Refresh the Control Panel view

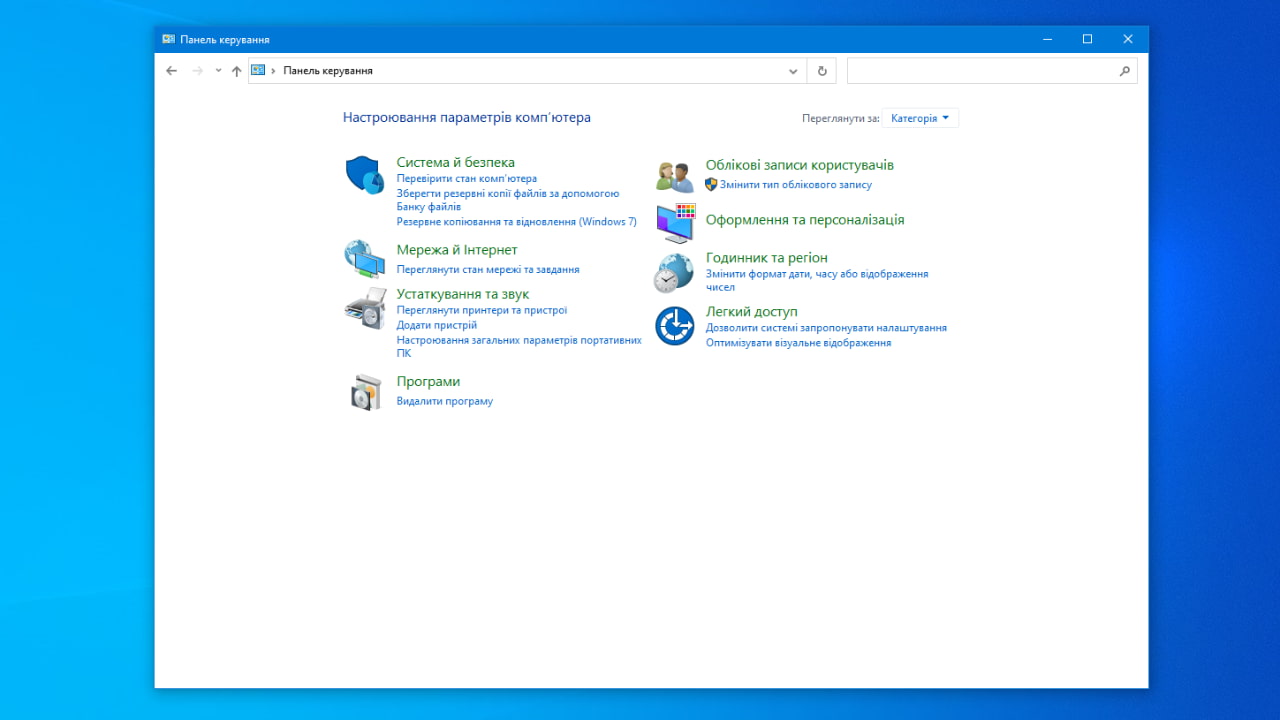tap(822, 71)
